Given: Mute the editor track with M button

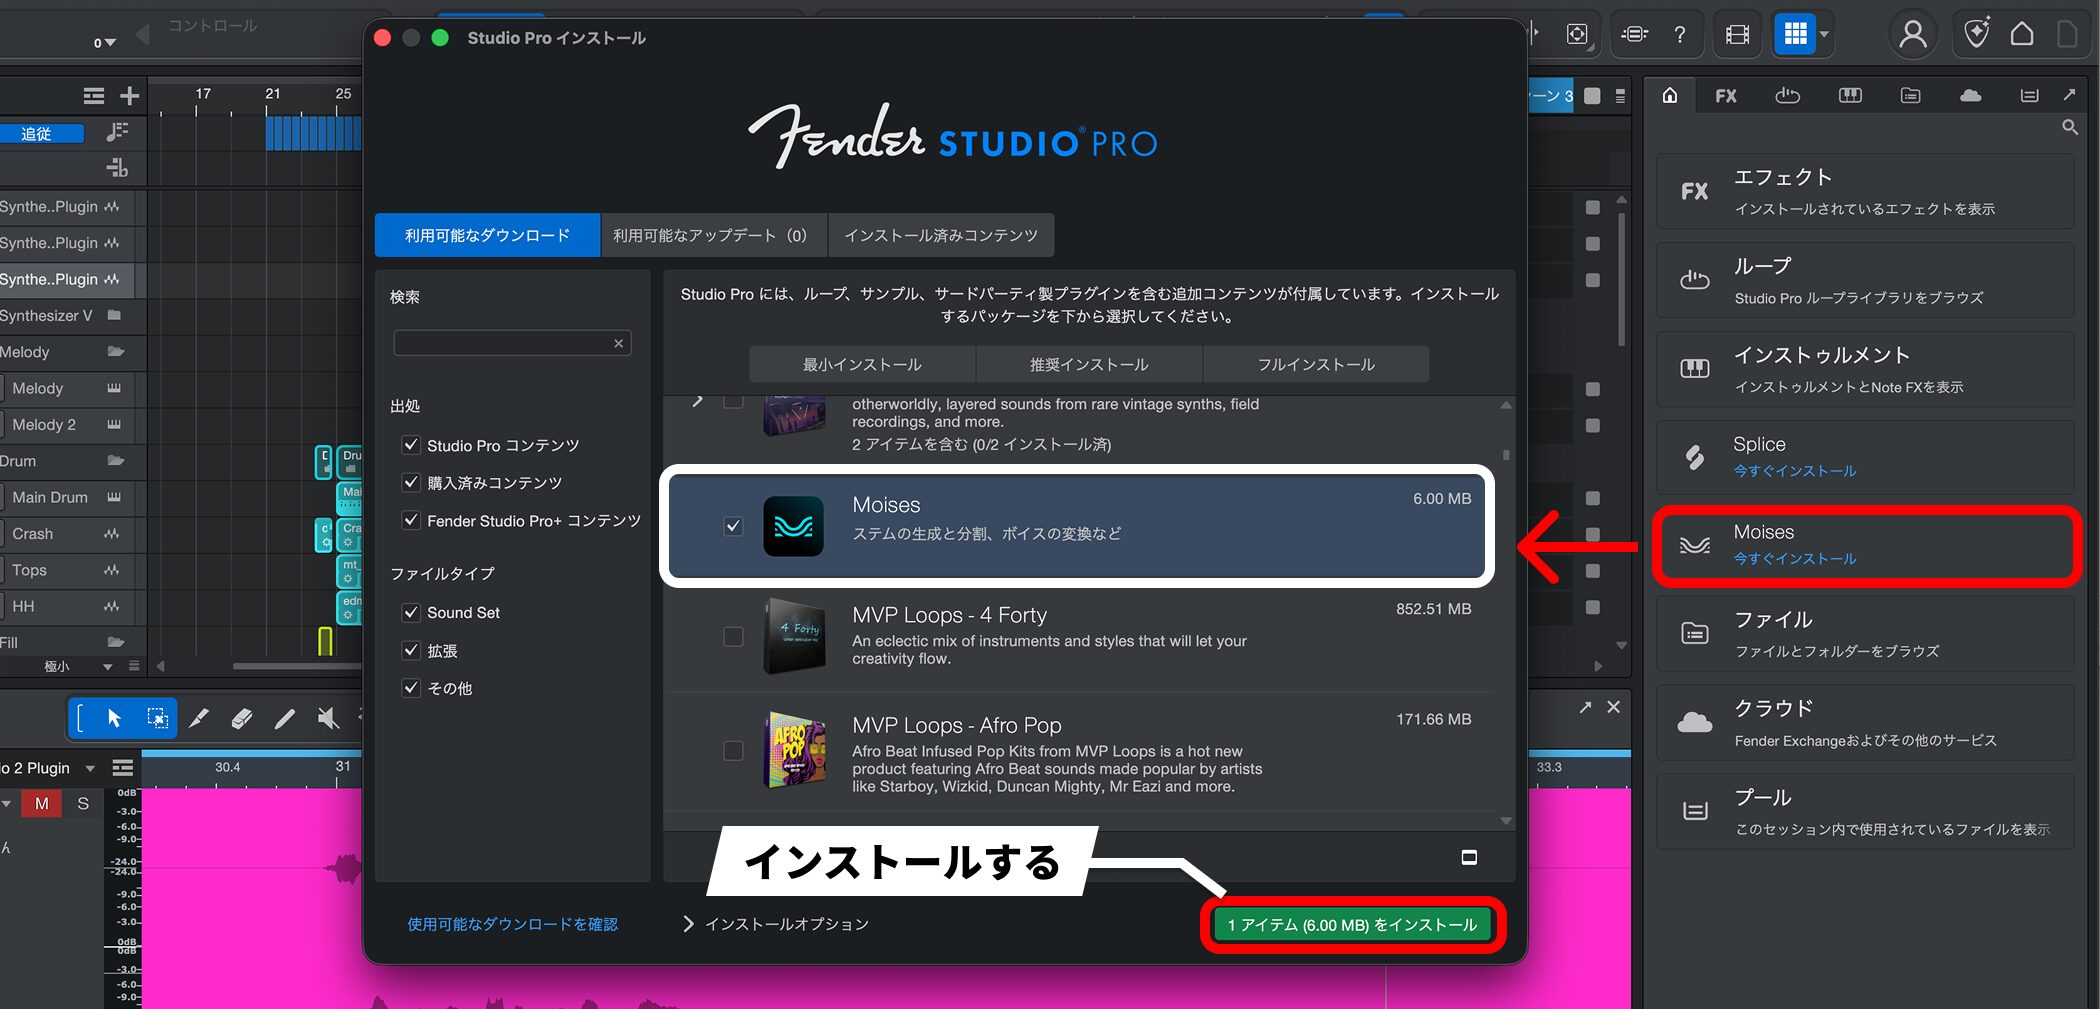Looking at the screenshot, I should [x=42, y=803].
